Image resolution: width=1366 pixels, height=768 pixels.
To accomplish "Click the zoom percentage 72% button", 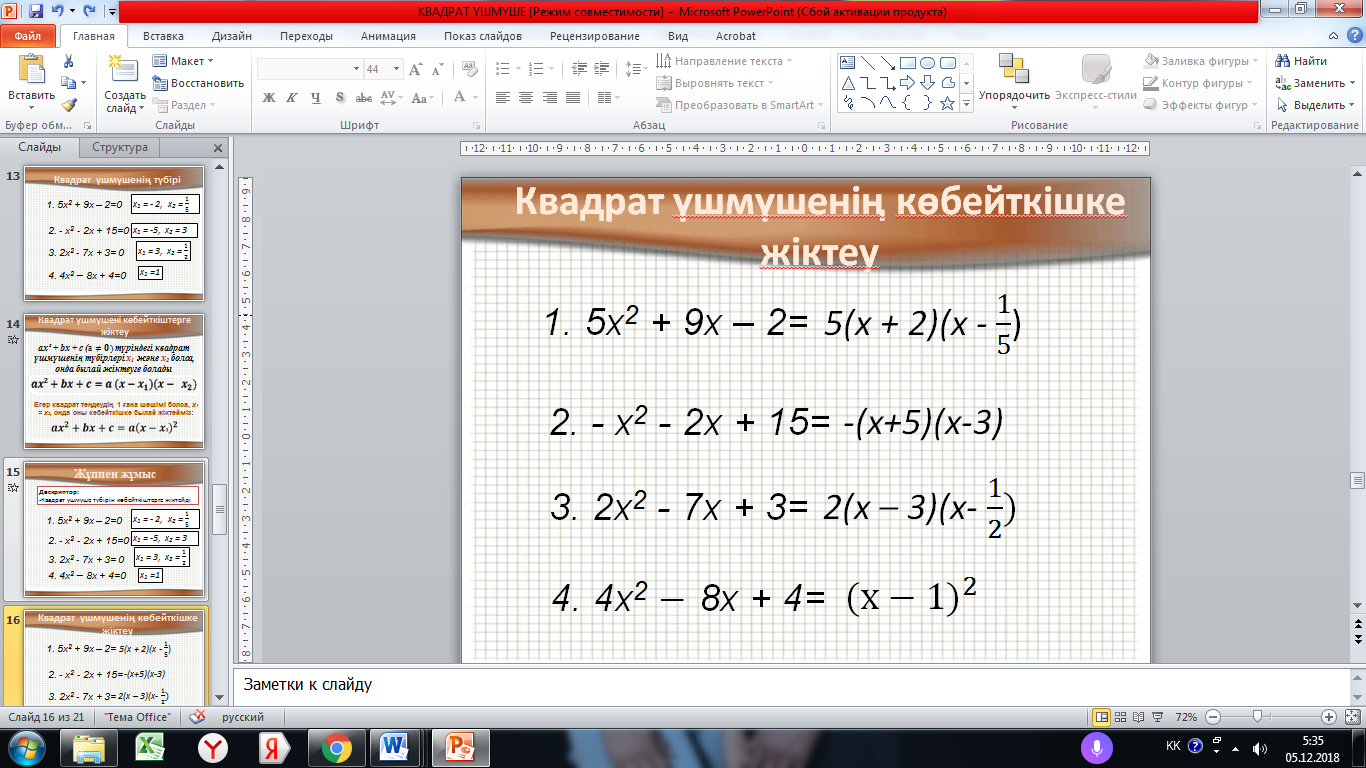I will tap(1186, 717).
